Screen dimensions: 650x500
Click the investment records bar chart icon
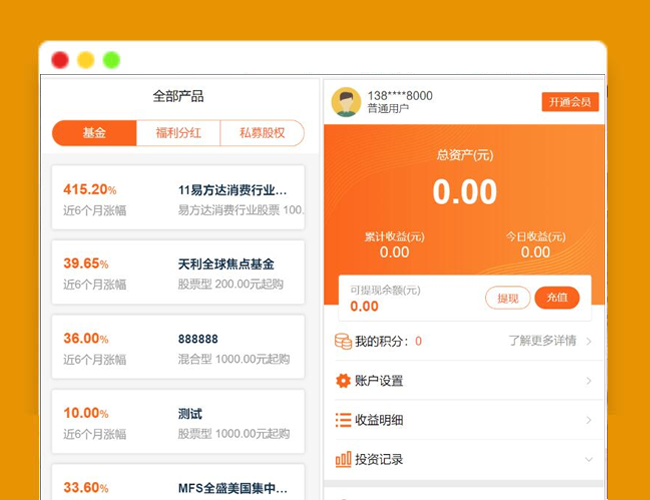pos(343,459)
